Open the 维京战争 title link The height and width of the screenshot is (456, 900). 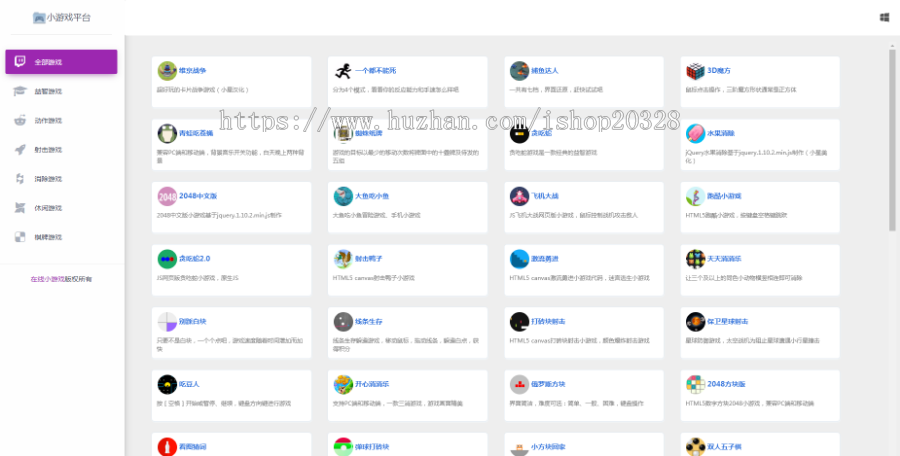click(x=192, y=71)
